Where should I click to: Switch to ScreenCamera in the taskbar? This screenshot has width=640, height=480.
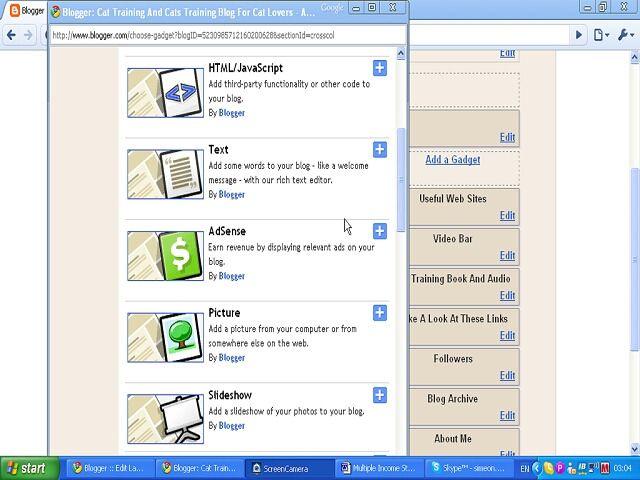click(x=290, y=468)
